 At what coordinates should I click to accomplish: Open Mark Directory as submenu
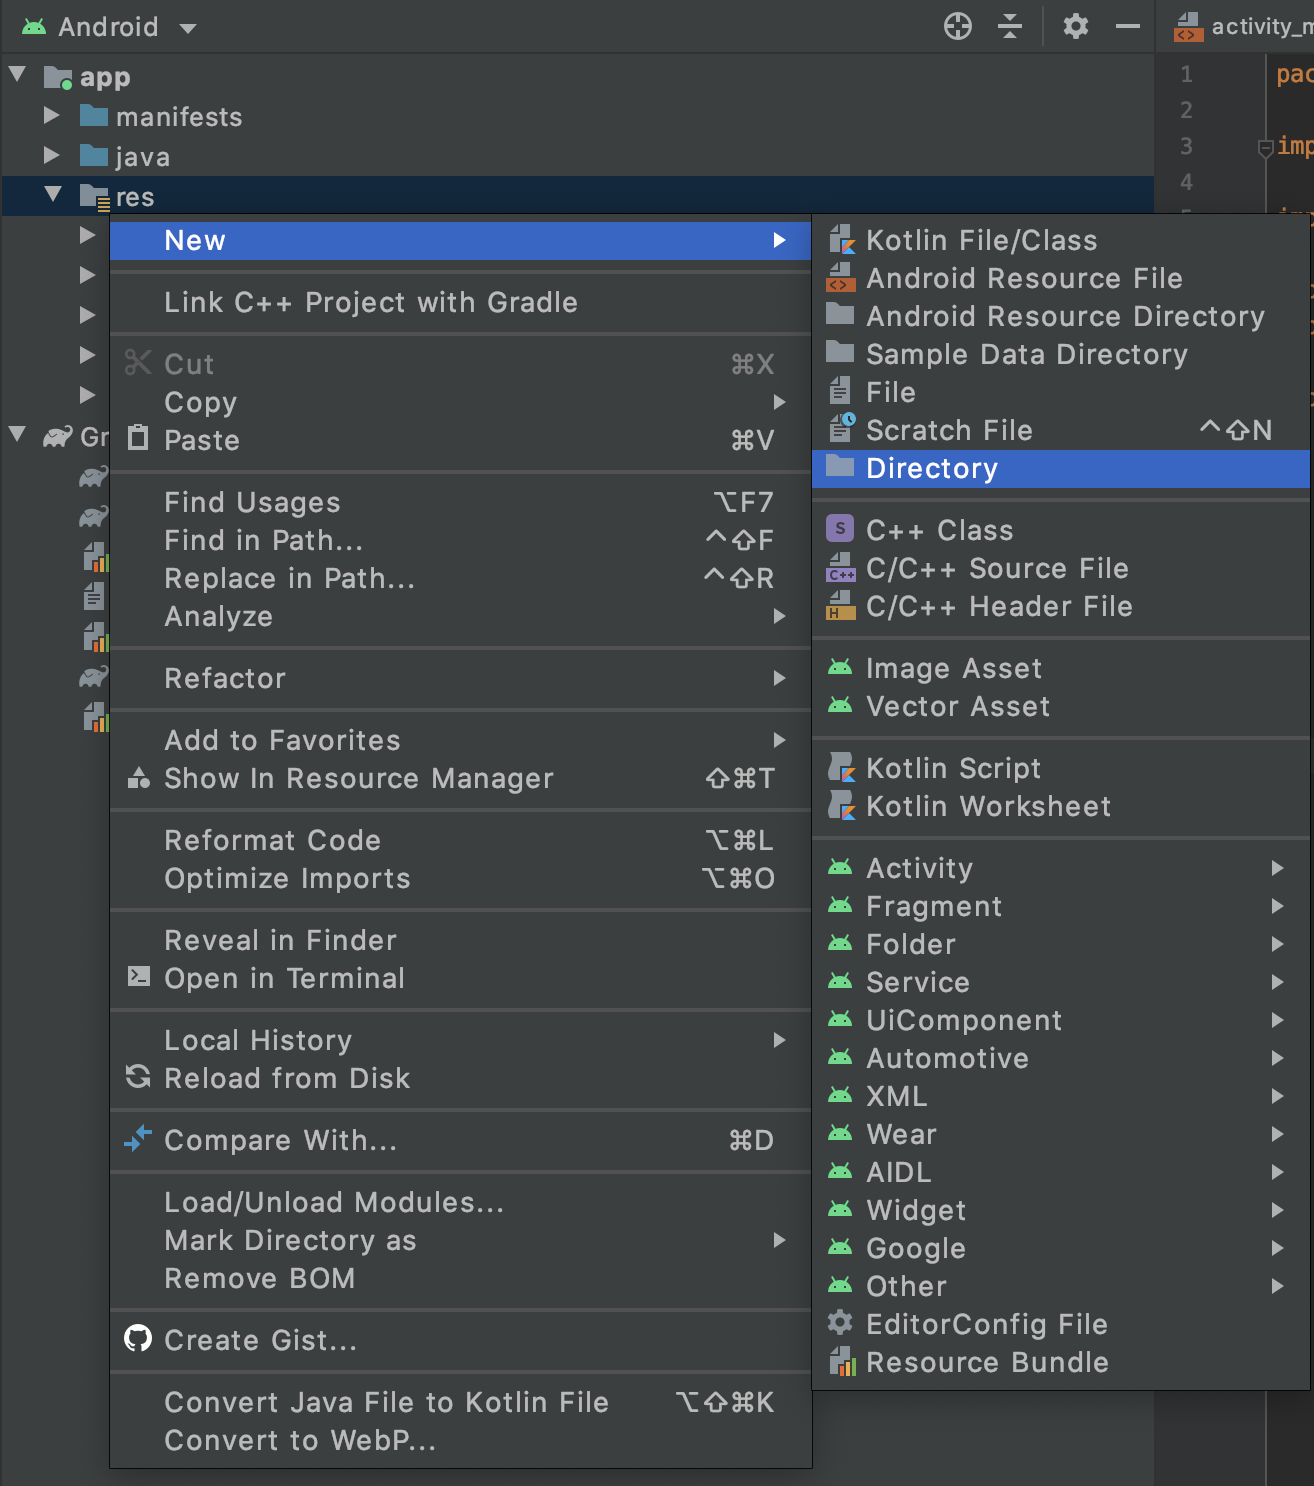coord(460,1241)
